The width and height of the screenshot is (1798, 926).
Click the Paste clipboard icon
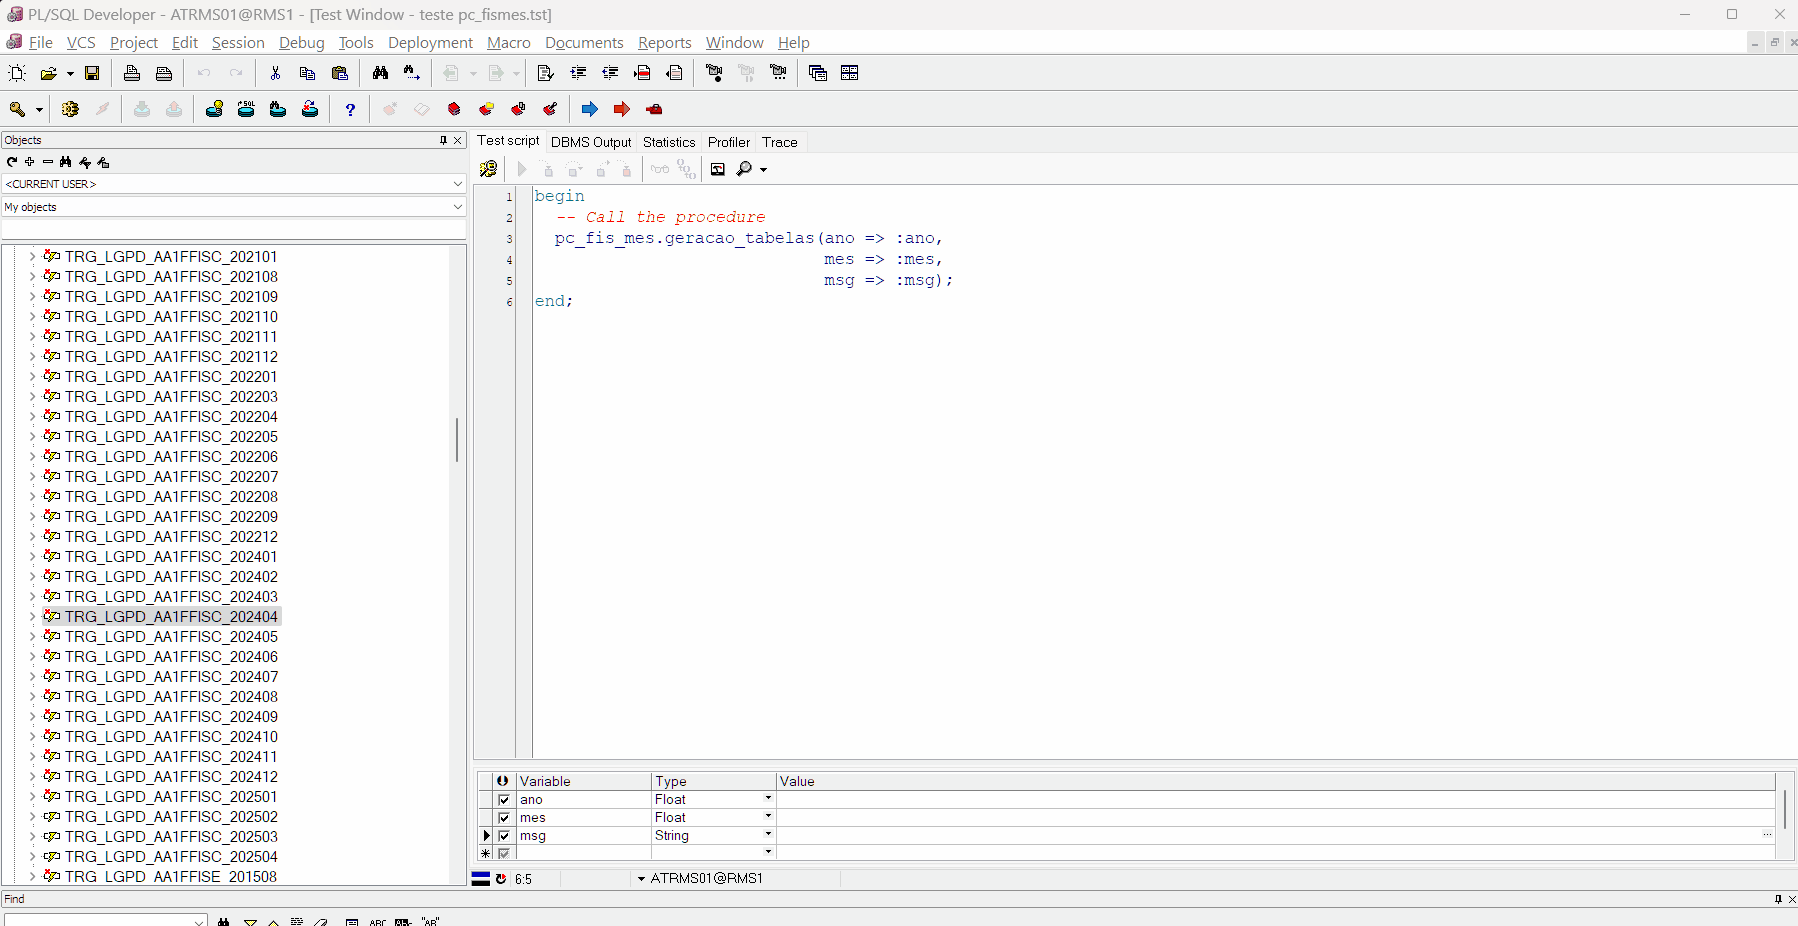tap(340, 73)
